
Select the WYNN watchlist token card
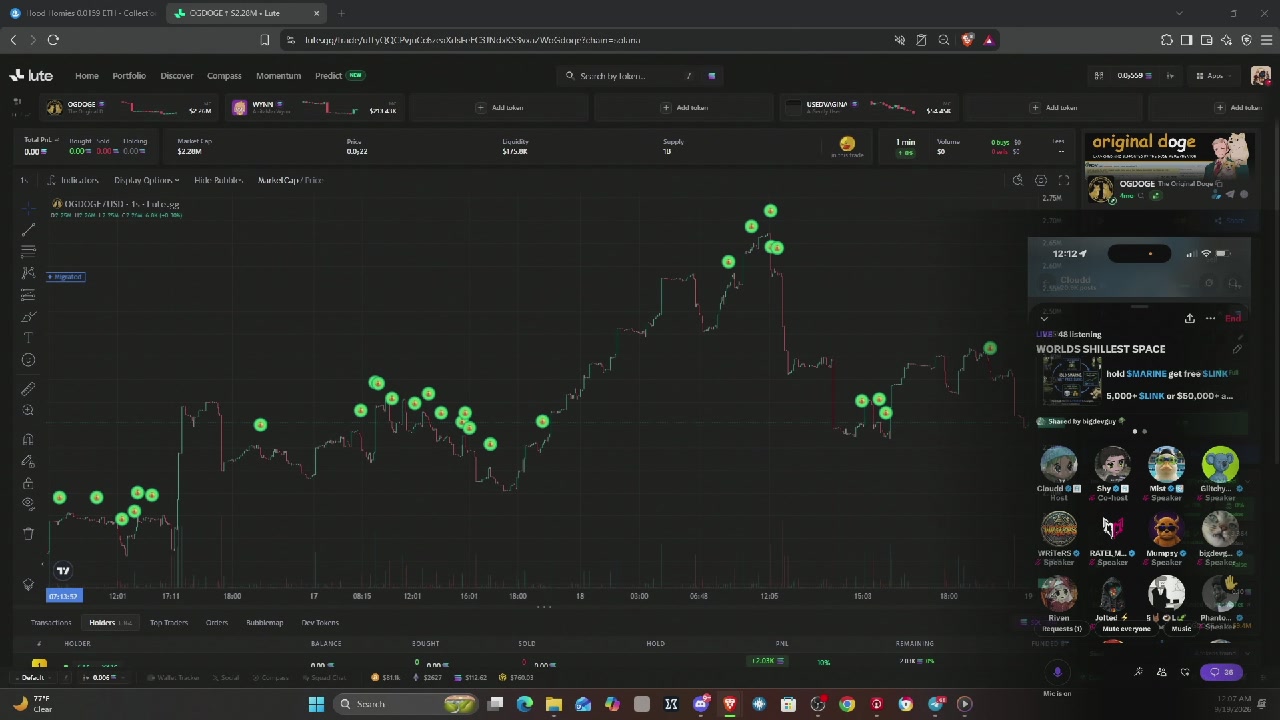click(x=314, y=107)
